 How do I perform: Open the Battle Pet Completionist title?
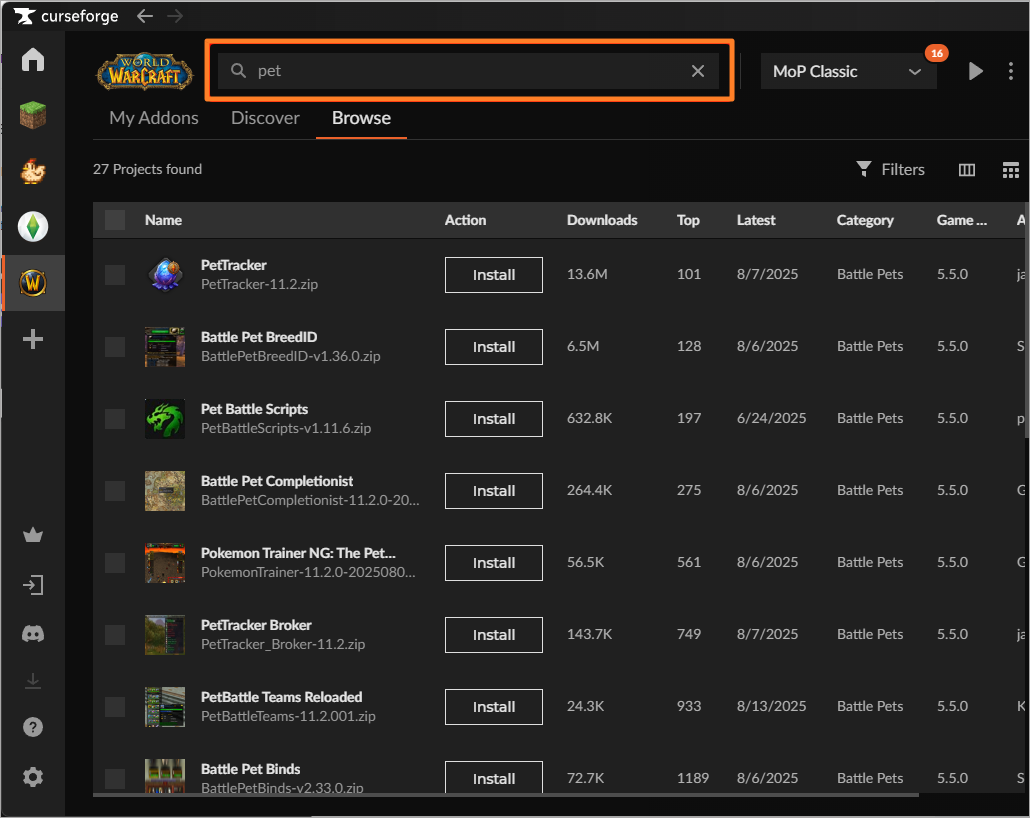coord(277,481)
